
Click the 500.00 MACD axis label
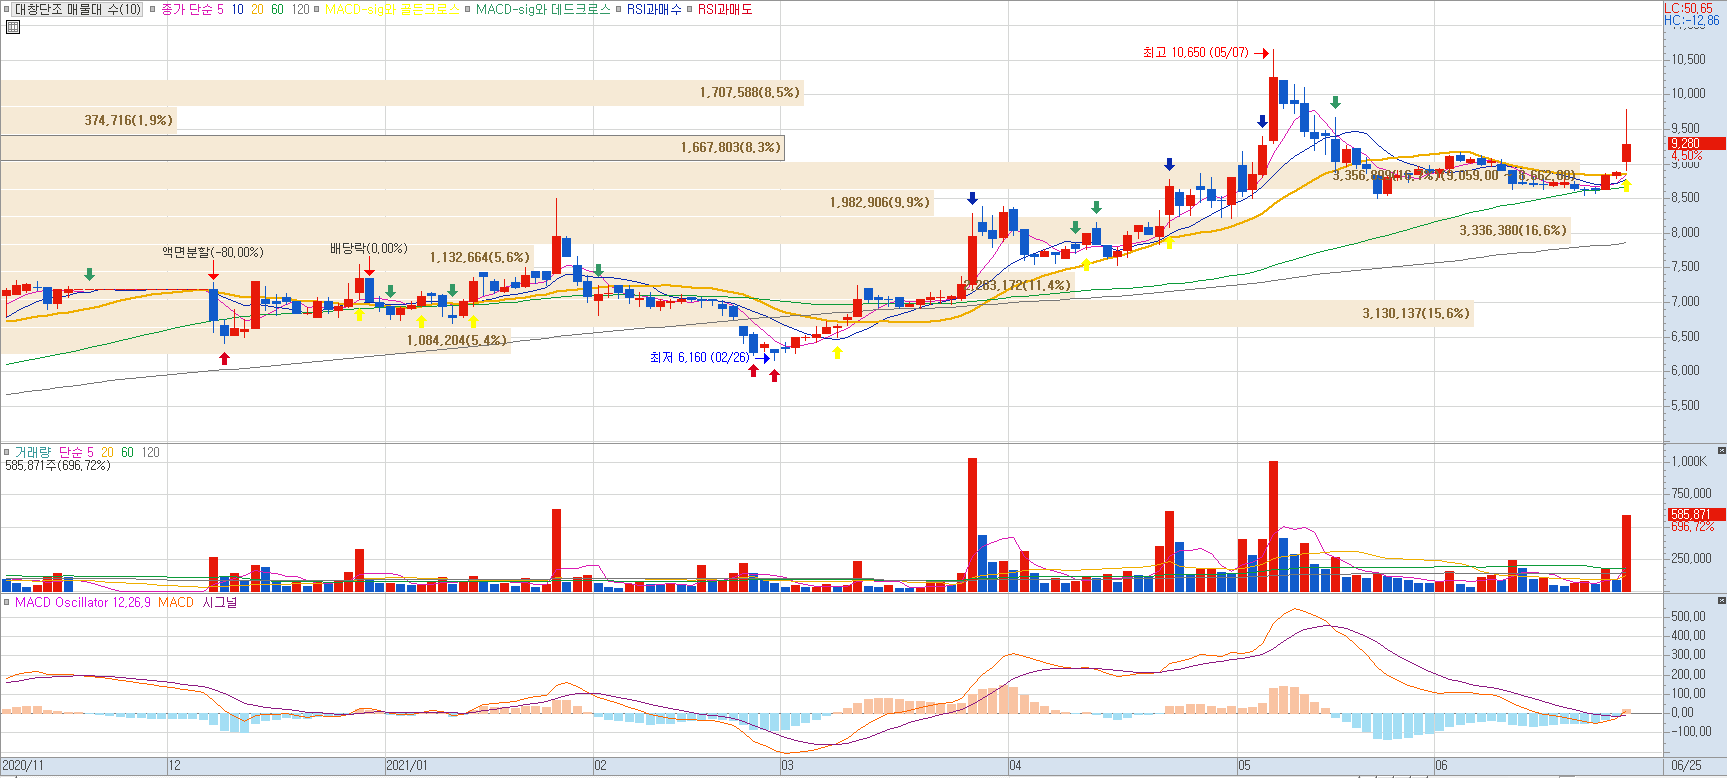pyautogui.click(x=1688, y=617)
